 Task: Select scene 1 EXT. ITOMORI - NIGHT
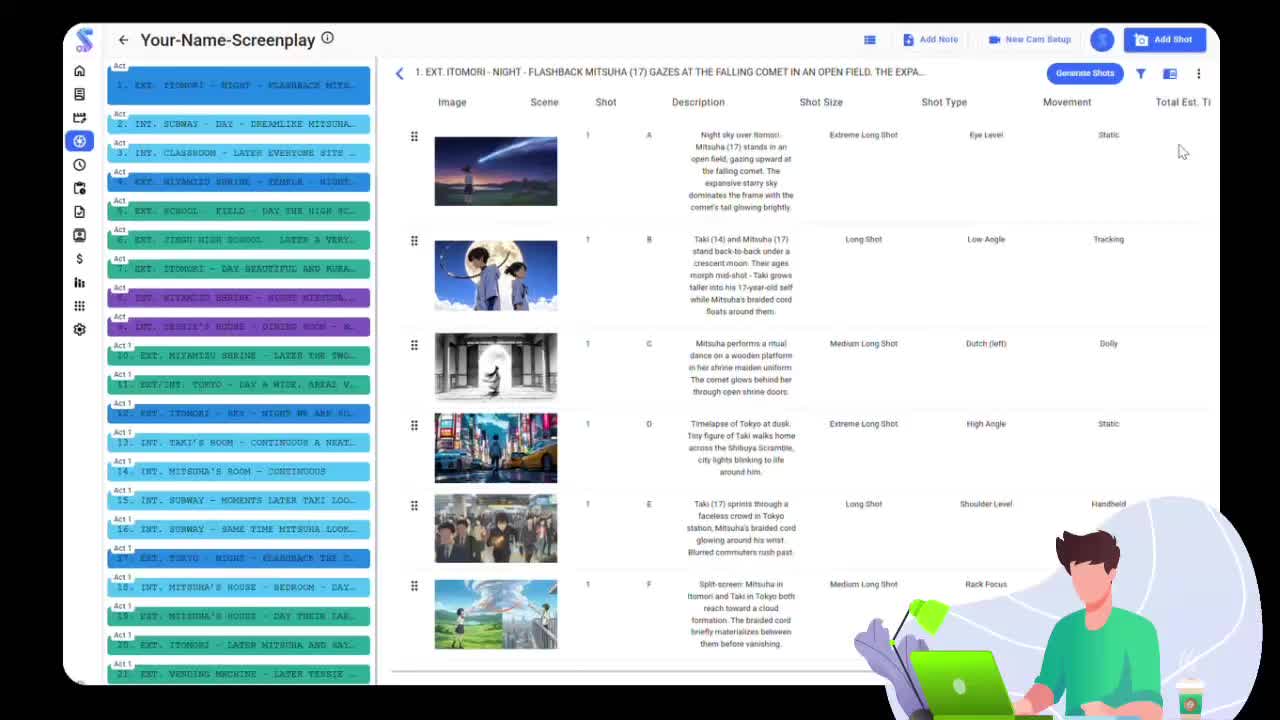tap(239, 86)
